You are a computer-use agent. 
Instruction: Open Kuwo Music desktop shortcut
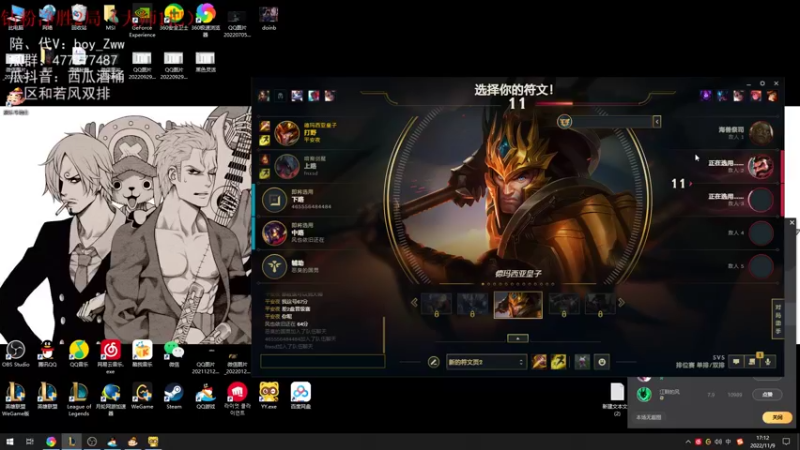[x=142, y=354]
